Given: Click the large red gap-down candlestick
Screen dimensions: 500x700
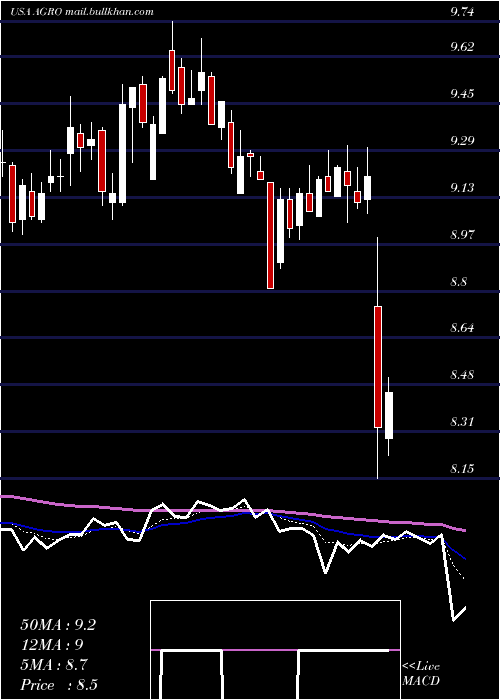Looking at the screenshot, I should (378, 367).
